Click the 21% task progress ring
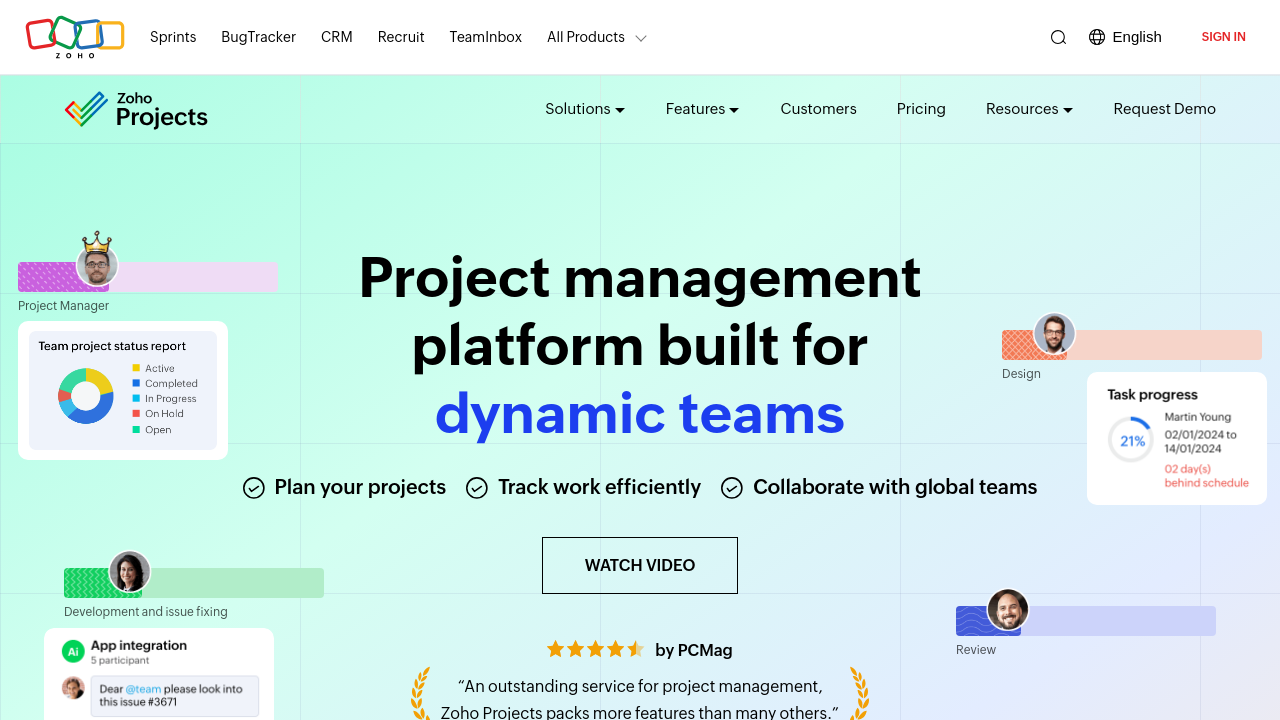Viewport: 1280px width, 720px height. coord(1131,440)
